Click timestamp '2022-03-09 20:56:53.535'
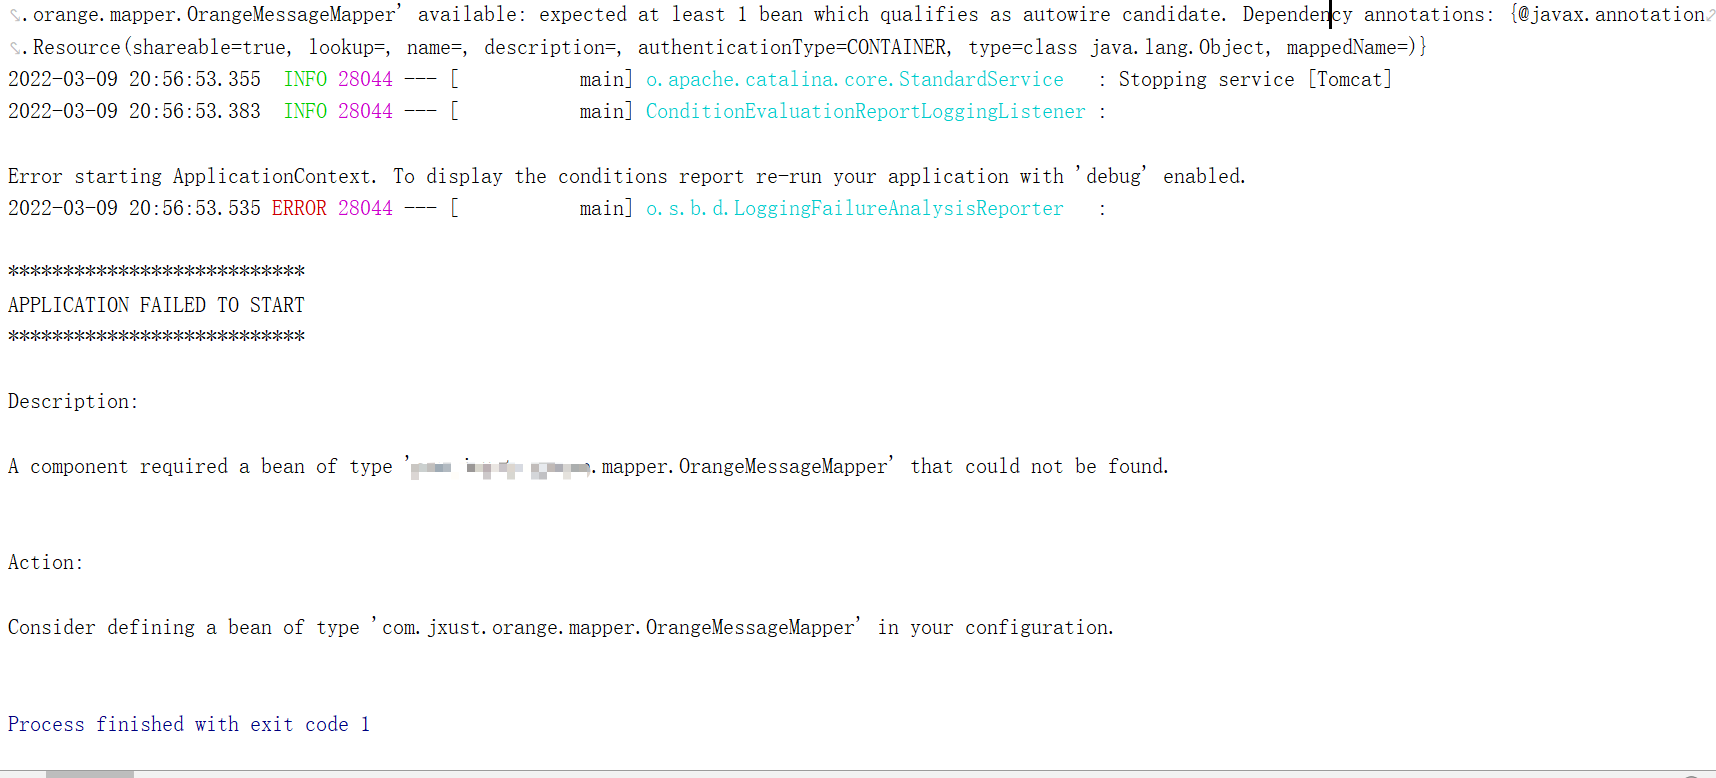1716x778 pixels. tap(134, 208)
